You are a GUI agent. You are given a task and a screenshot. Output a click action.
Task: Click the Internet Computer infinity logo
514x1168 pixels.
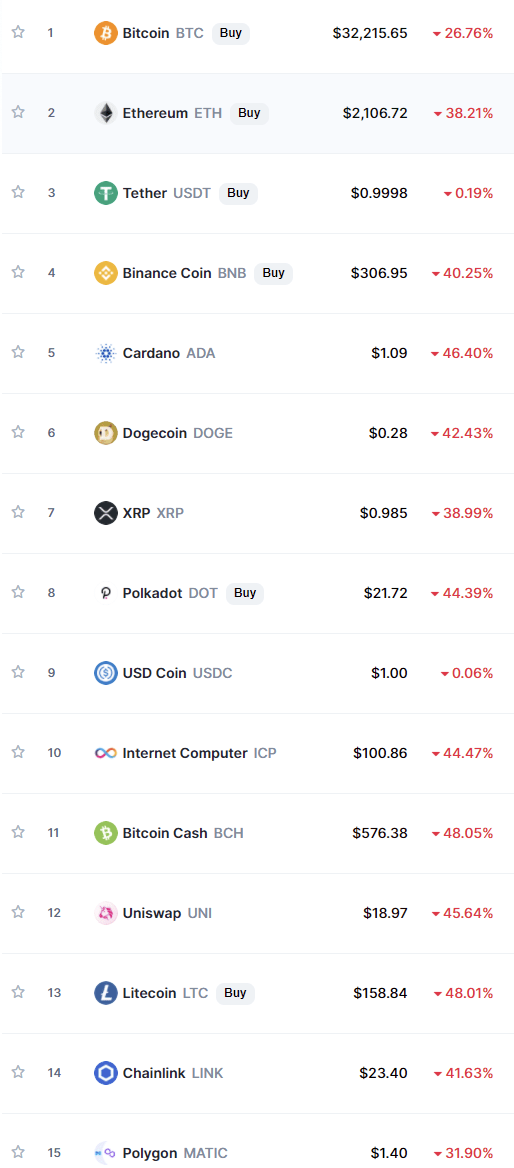(106, 753)
